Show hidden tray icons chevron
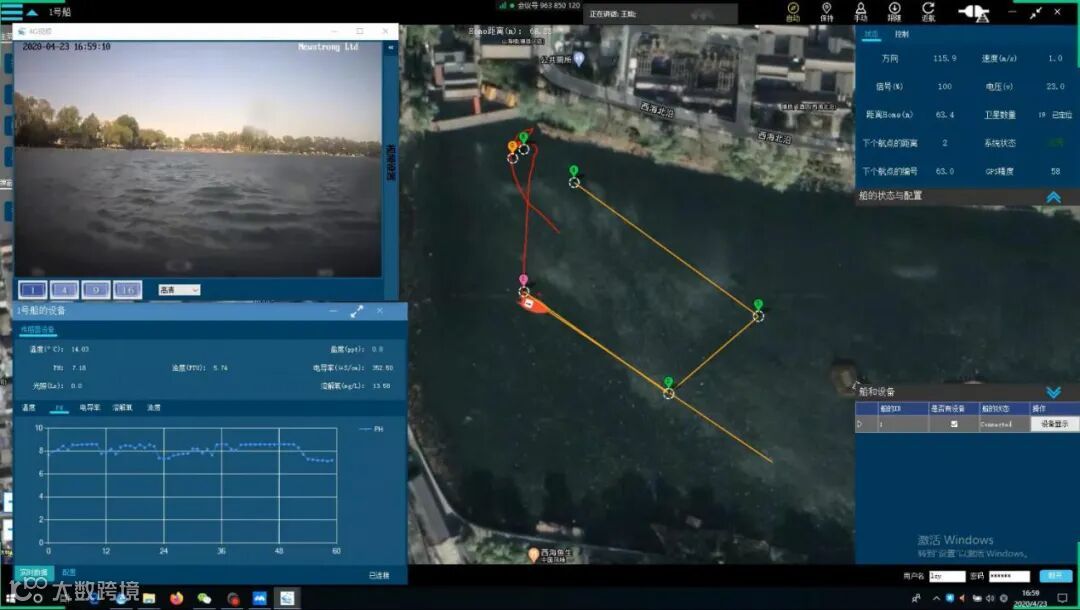Image resolution: width=1080 pixels, height=610 pixels. pyautogui.click(x=936, y=598)
